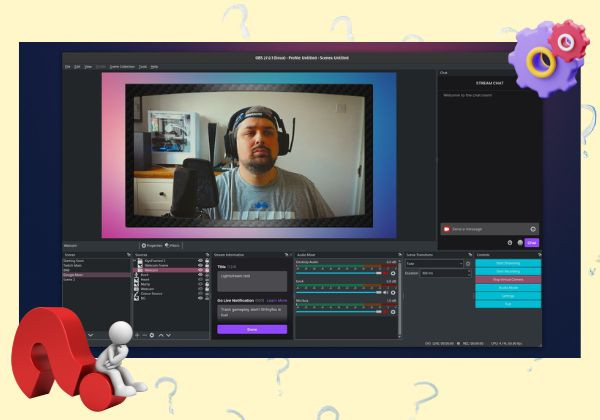The image size is (600, 420).
Task: Expand the top group in Sources list
Action: [x=135, y=260]
